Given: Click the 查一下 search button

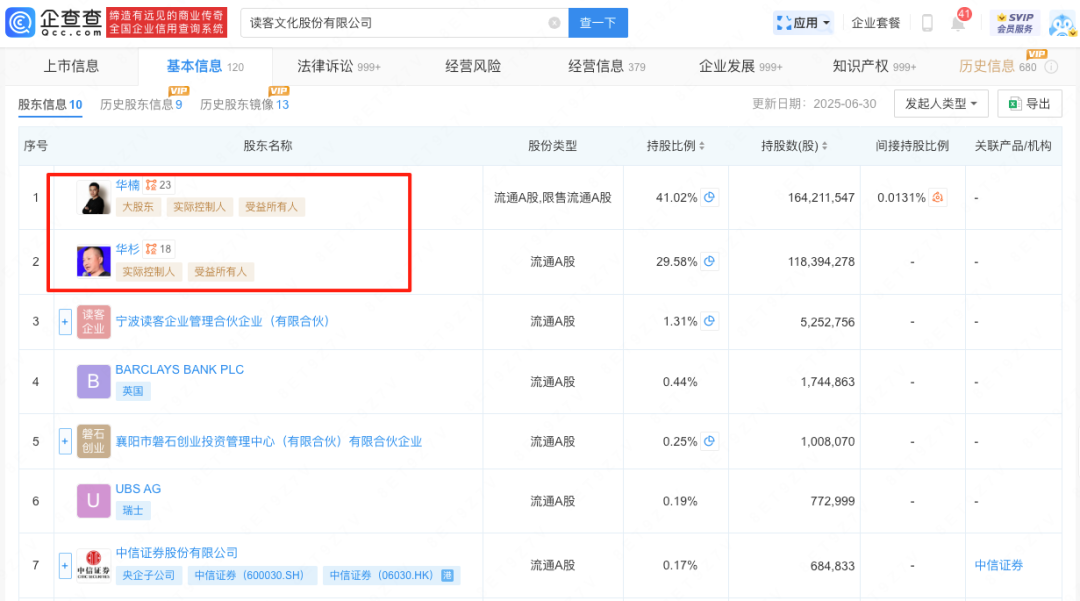Looking at the screenshot, I should coord(598,23).
